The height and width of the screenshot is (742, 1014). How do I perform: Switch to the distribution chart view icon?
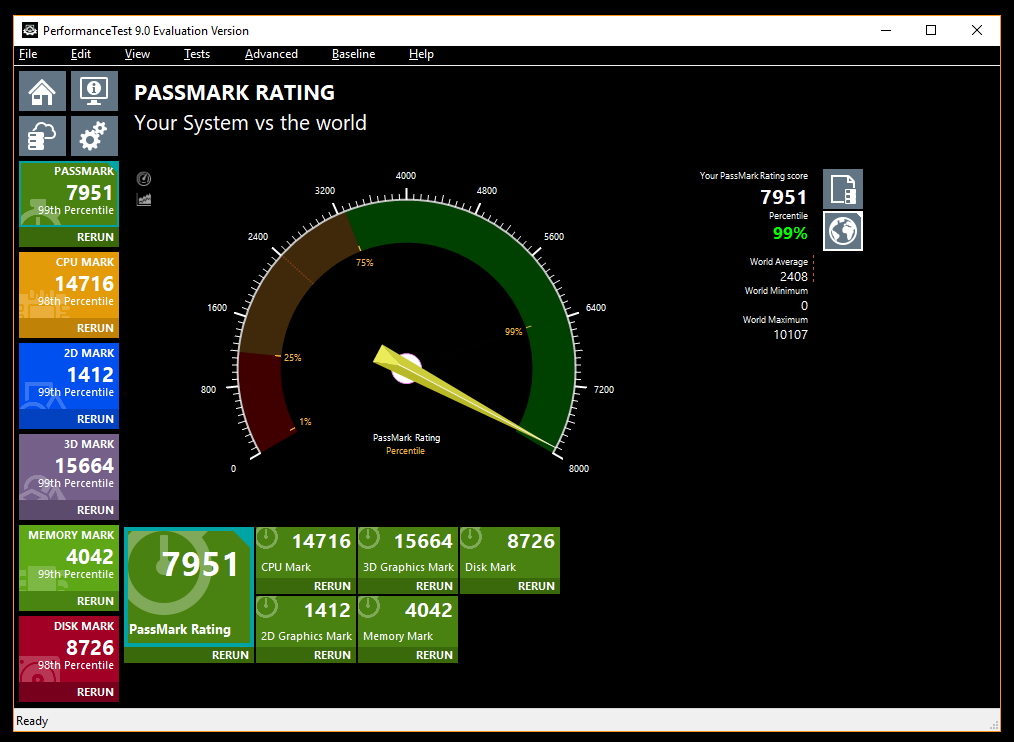tap(144, 199)
